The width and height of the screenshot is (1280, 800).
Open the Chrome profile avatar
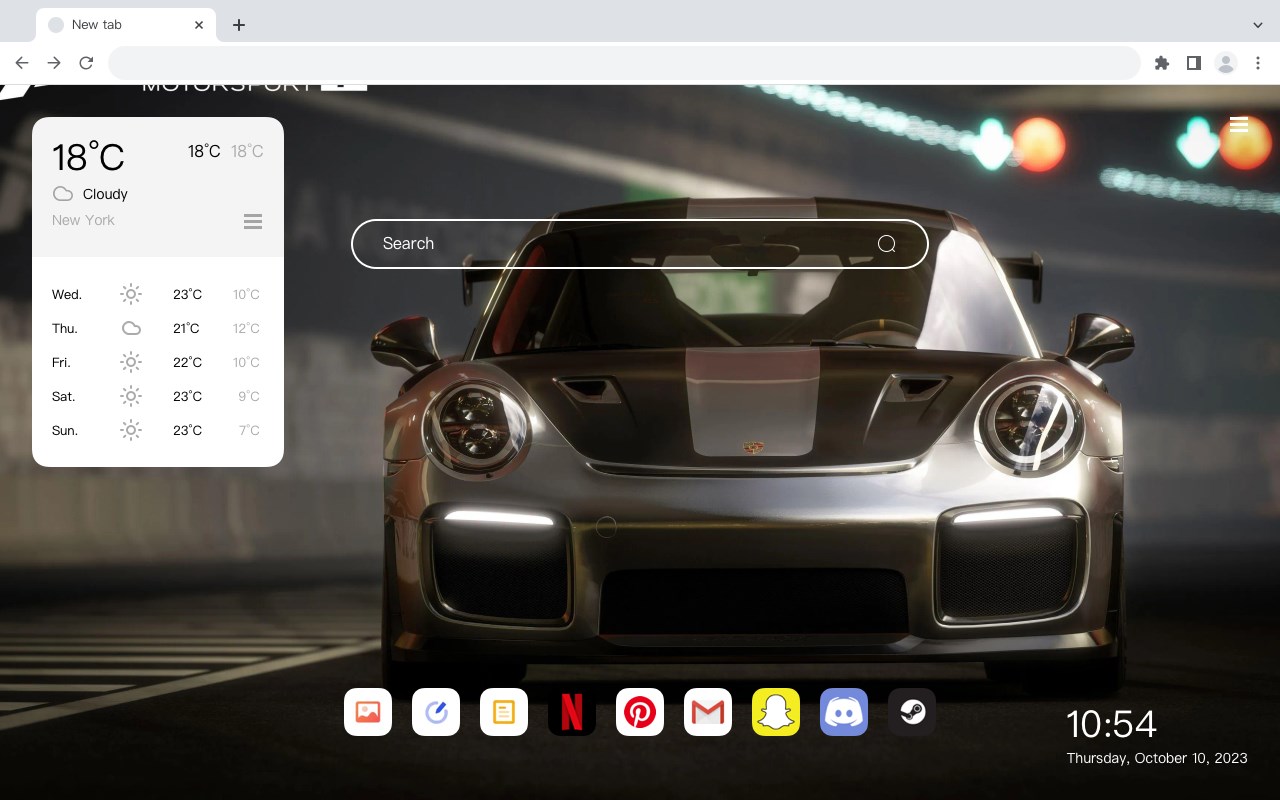pyautogui.click(x=1226, y=63)
